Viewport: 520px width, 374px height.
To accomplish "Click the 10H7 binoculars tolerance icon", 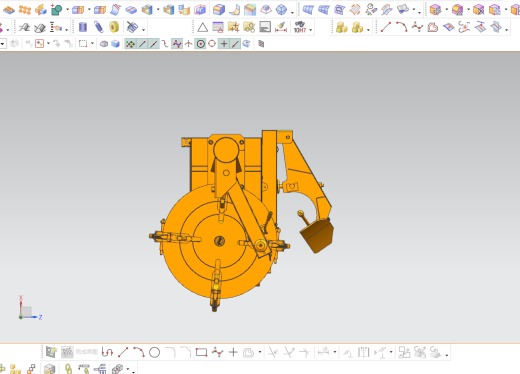I will pyautogui.click(x=300, y=27).
